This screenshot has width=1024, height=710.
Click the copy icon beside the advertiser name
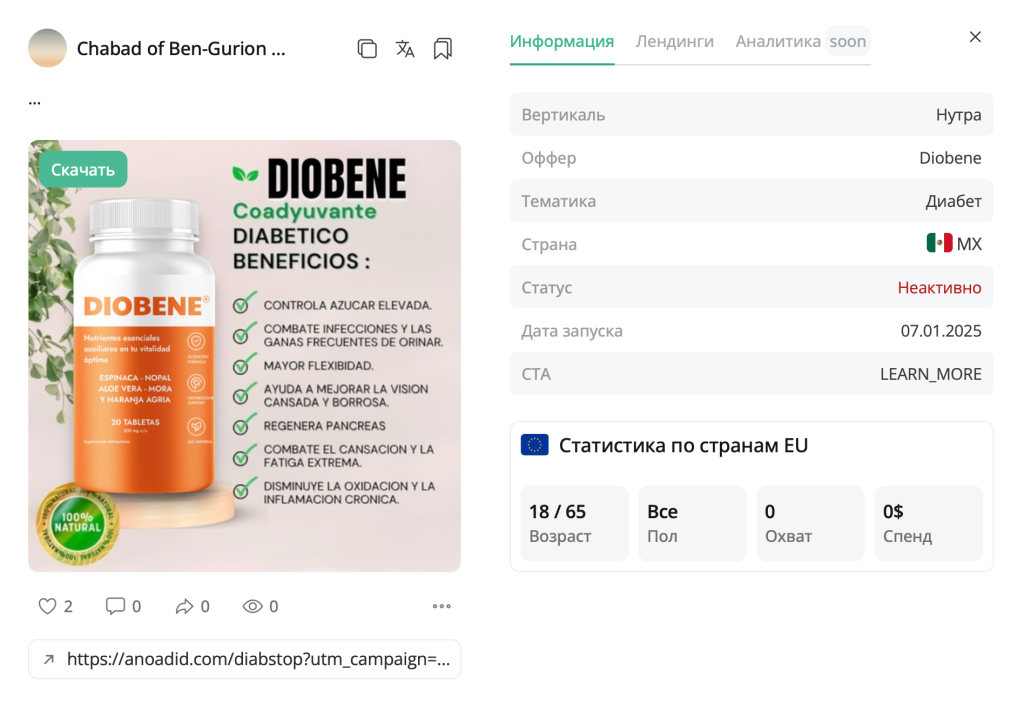click(x=367, y=49)
